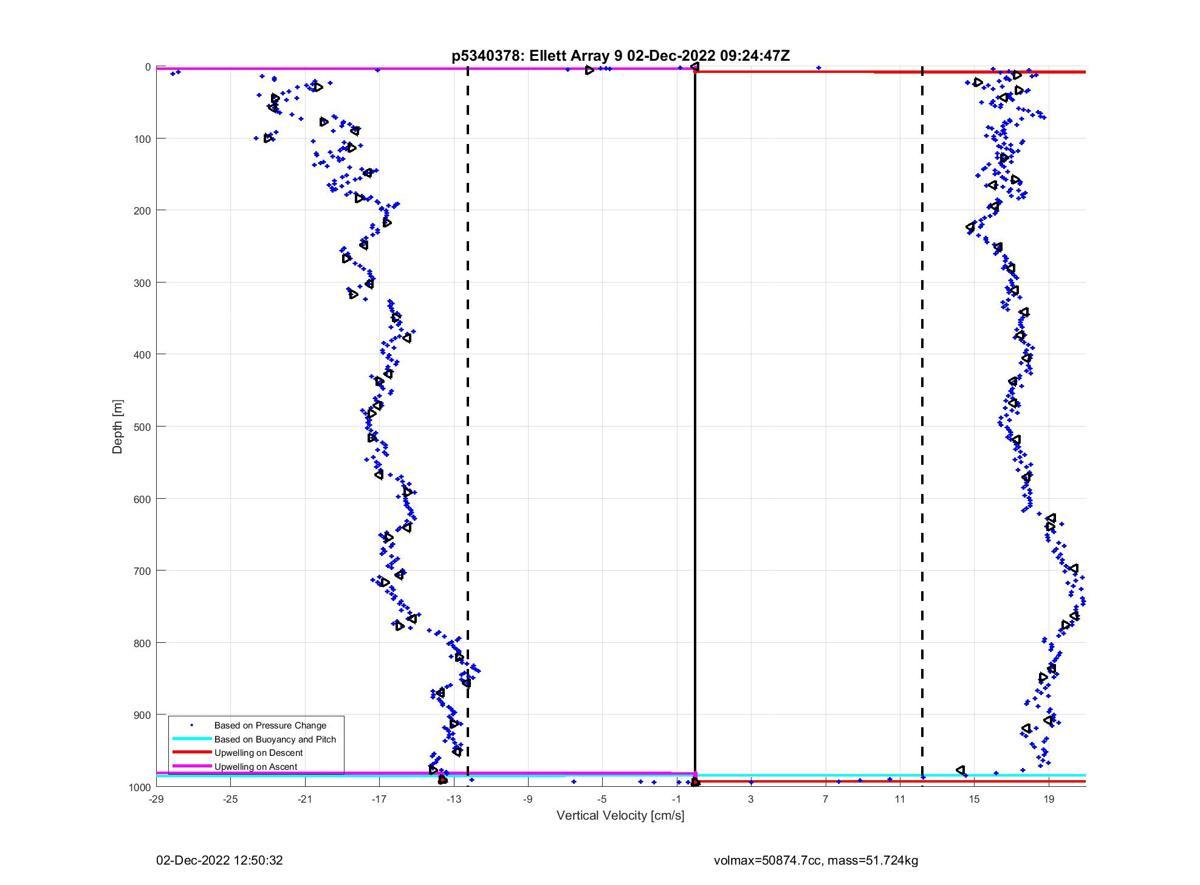
Task: Click the plot title p5340378 Ellett Array 9
Action: click(620, 56)
